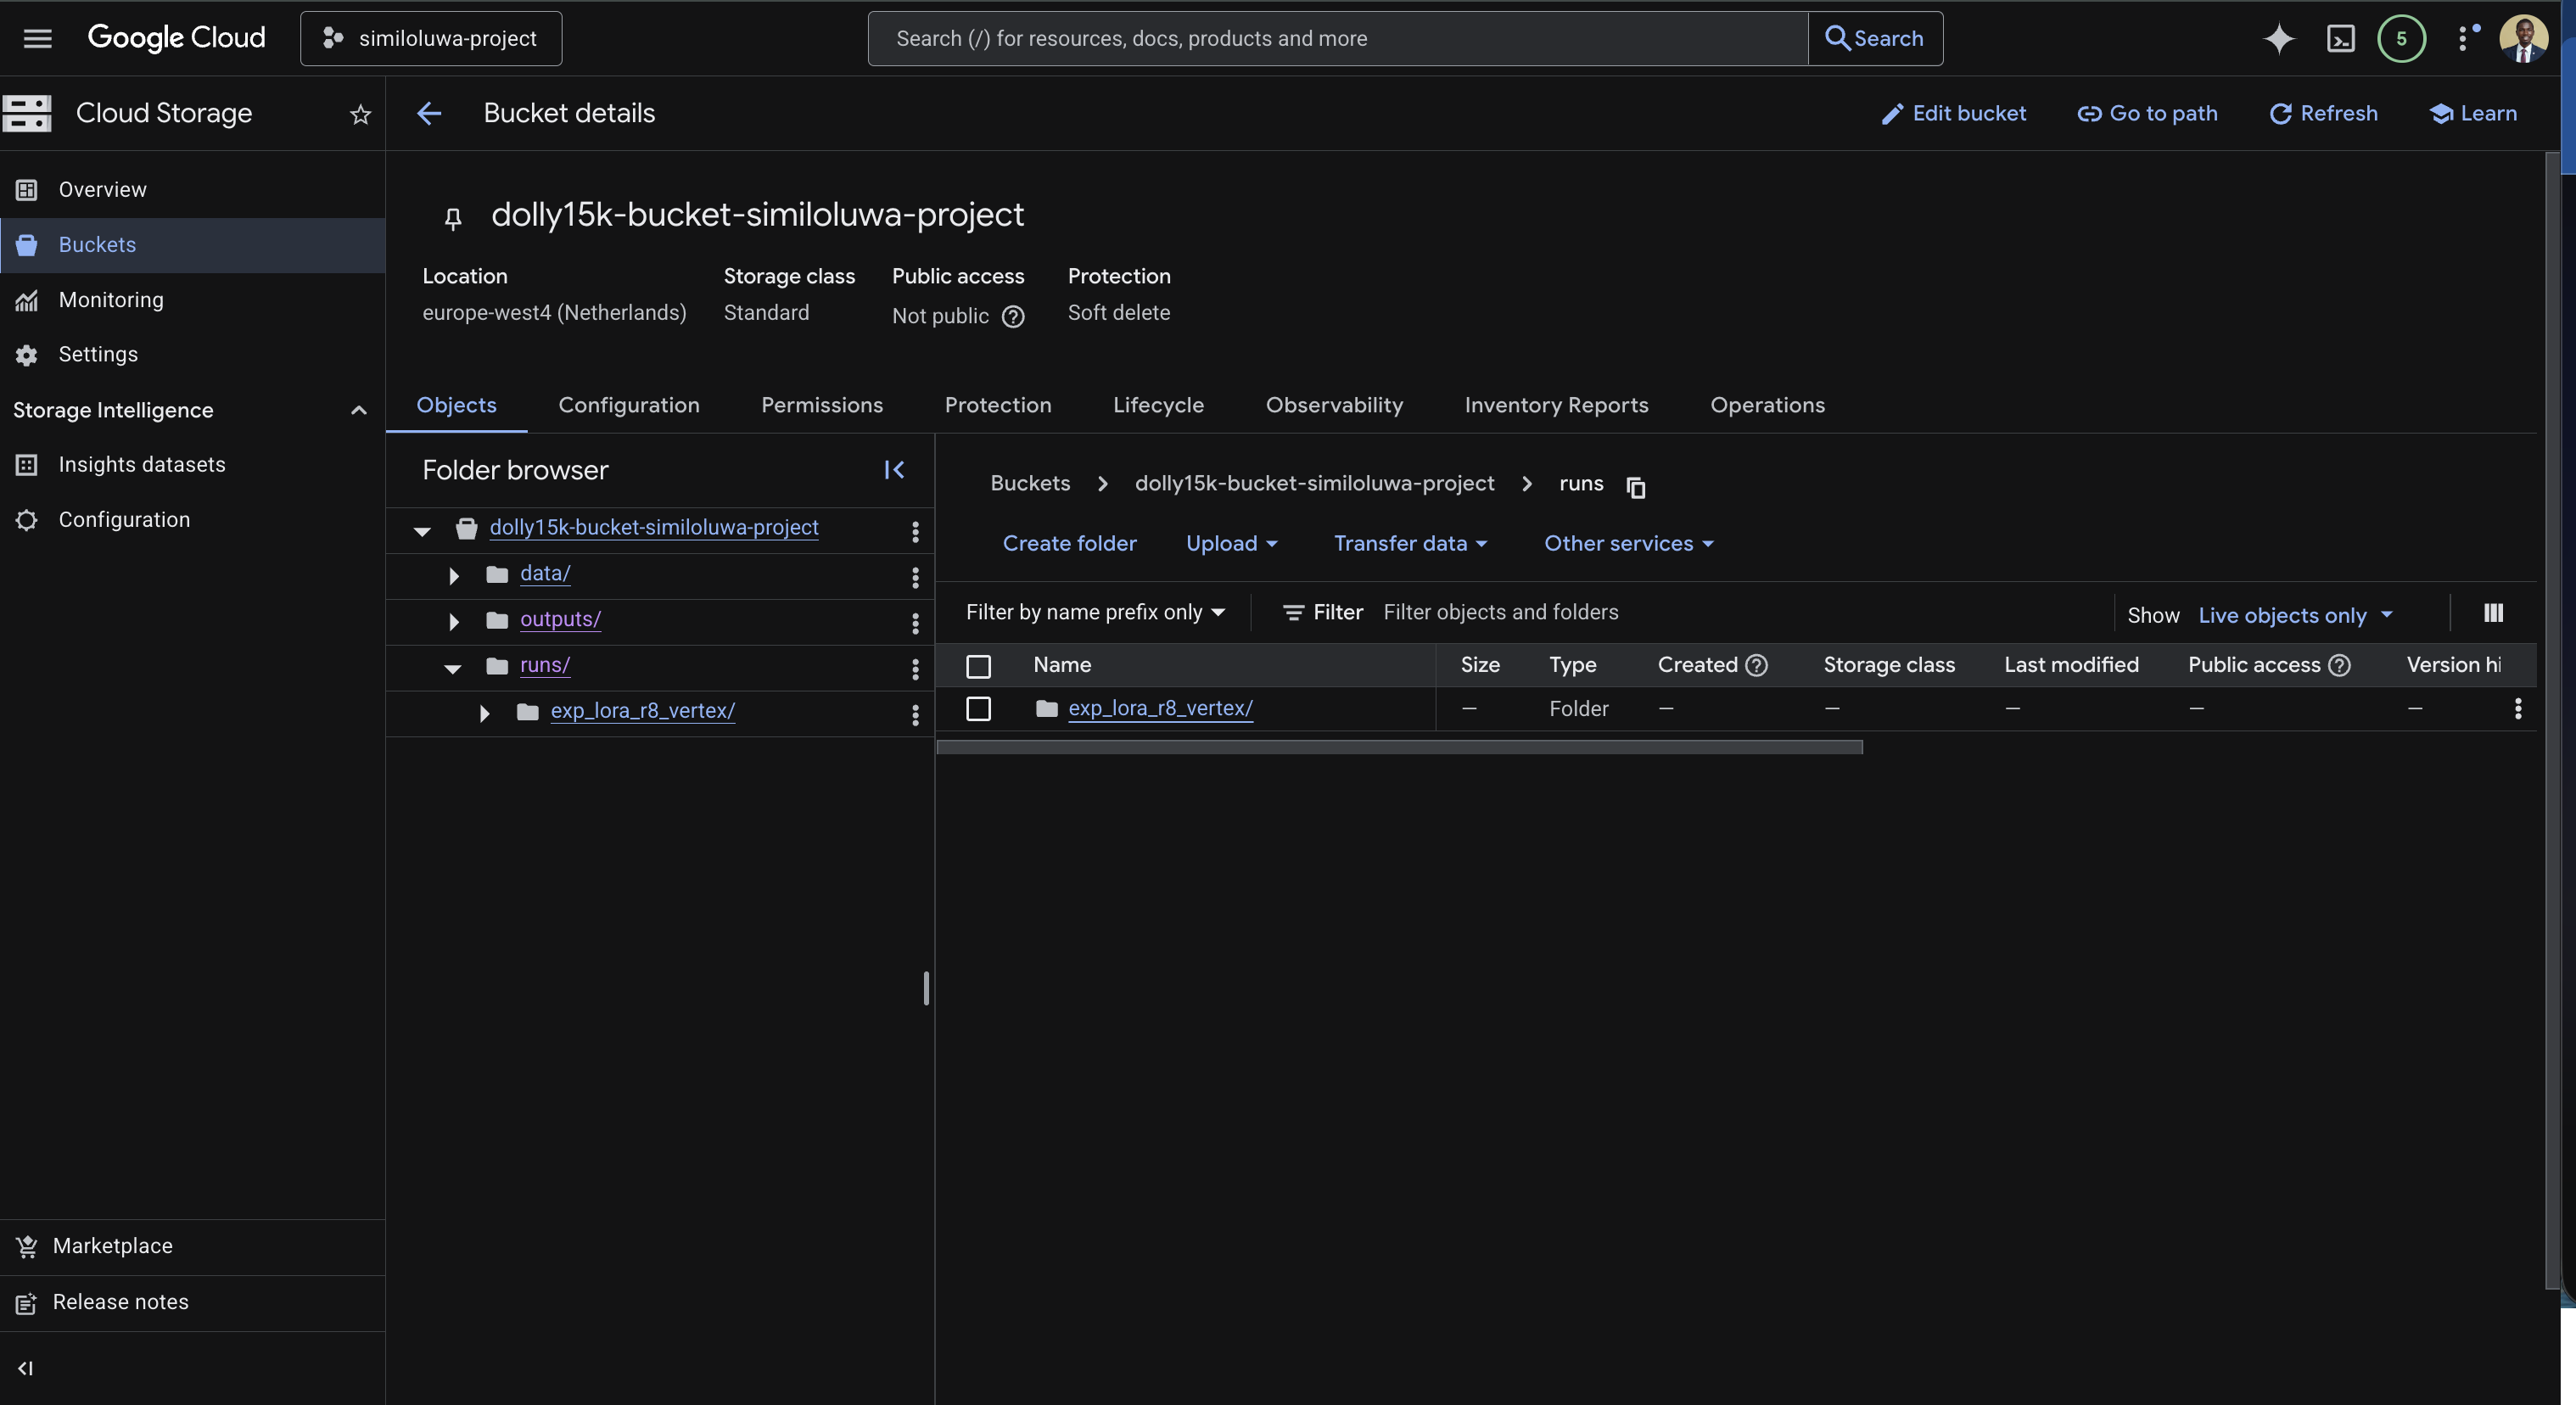This screenshot has width=2576, height=1405.
Task: Switch to the Permissions tab
Action: [x=822, y=405]
